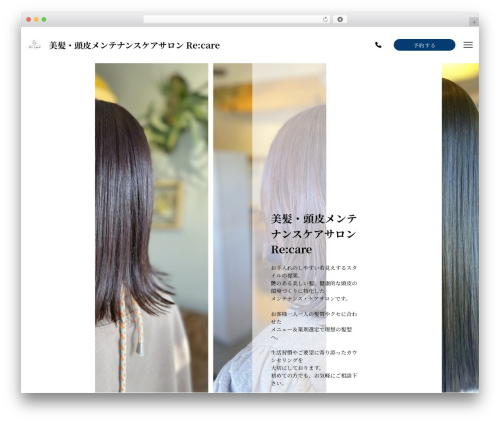Select the dark brown bob hair photo

point(151,228)
